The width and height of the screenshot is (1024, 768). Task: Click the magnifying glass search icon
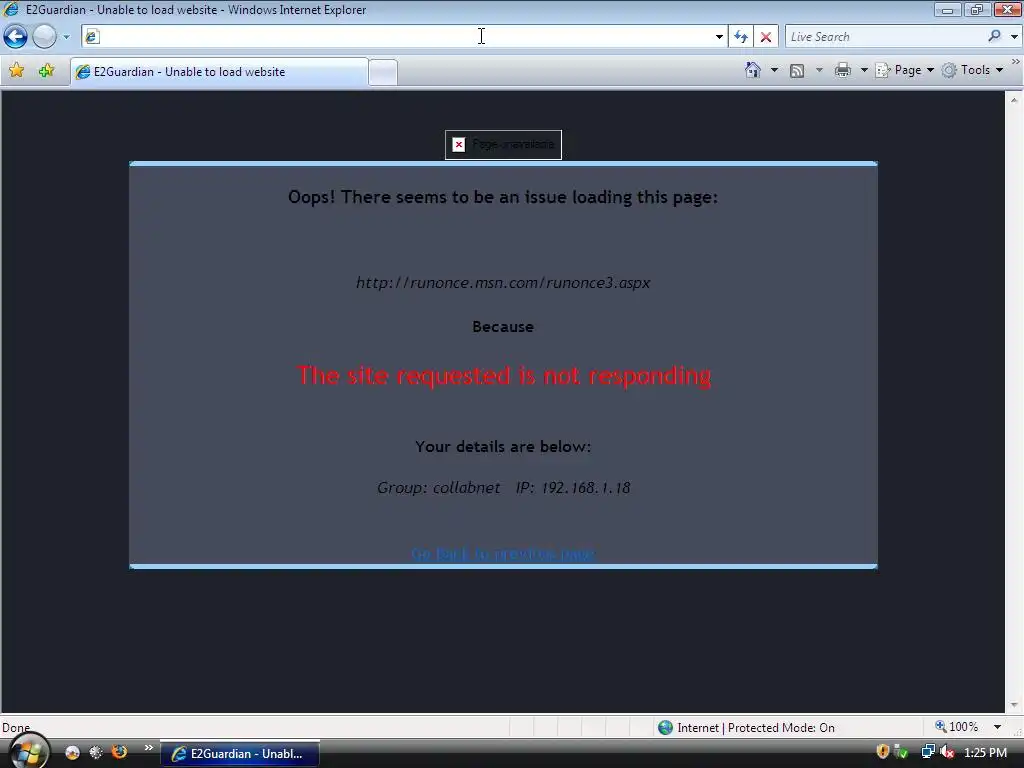coord(995,37)
